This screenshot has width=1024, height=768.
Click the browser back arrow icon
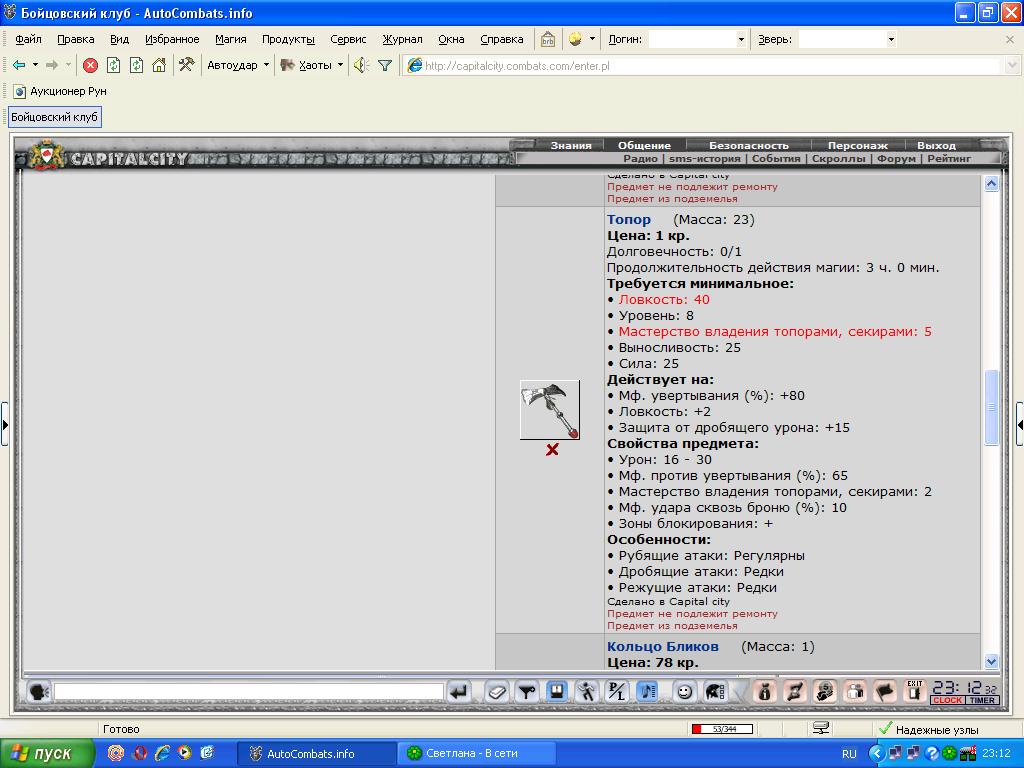pos(19,65)
